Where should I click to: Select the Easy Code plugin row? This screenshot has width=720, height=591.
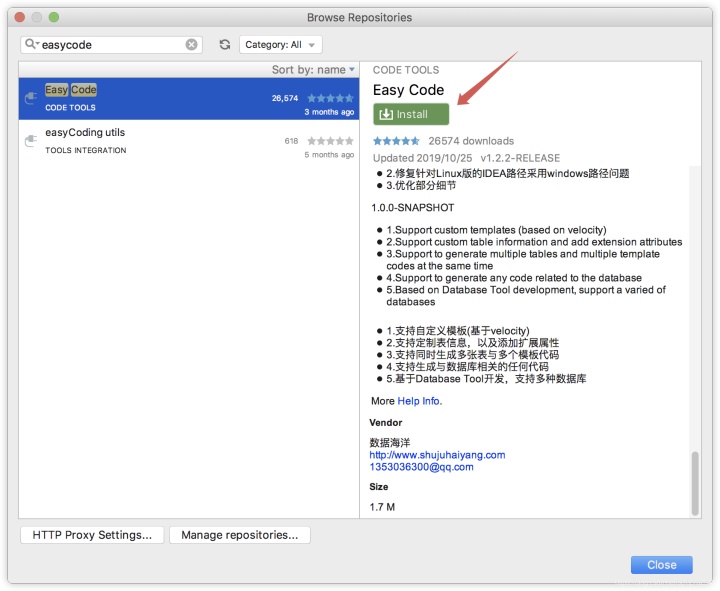pos(189,99)
